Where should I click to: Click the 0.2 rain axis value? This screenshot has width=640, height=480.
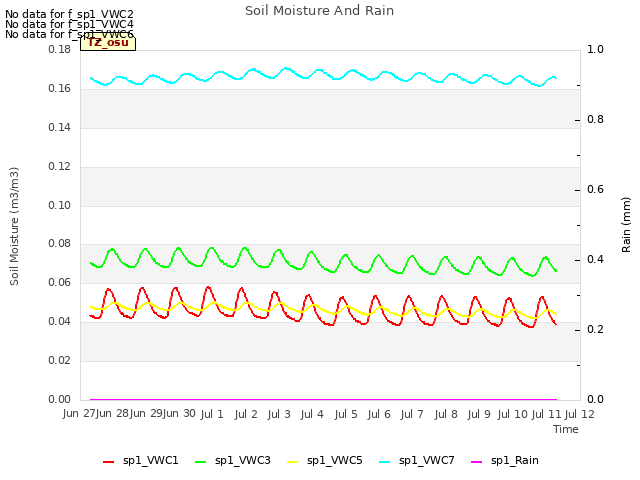595,329
